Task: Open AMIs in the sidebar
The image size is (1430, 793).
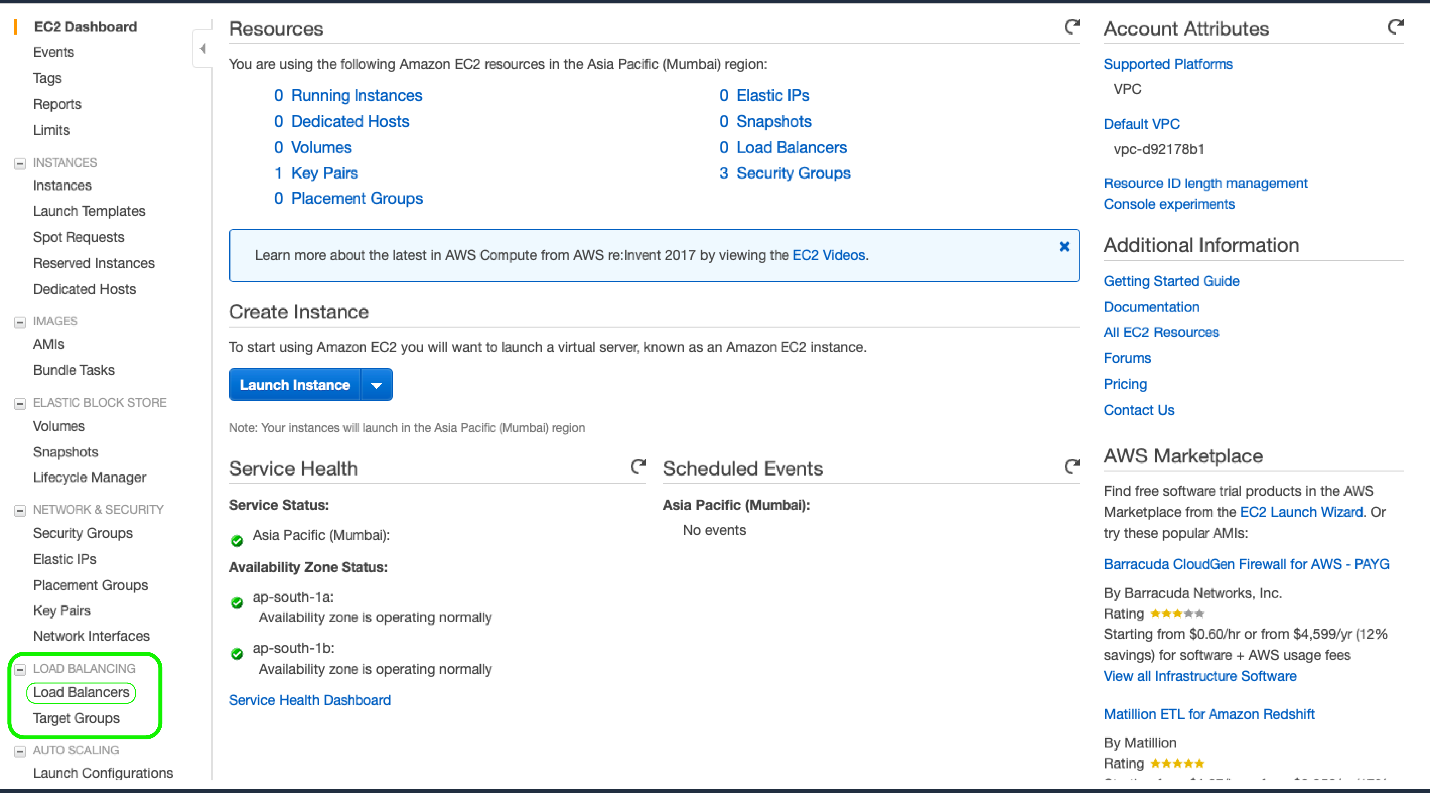Action: [x=48, y=344]
